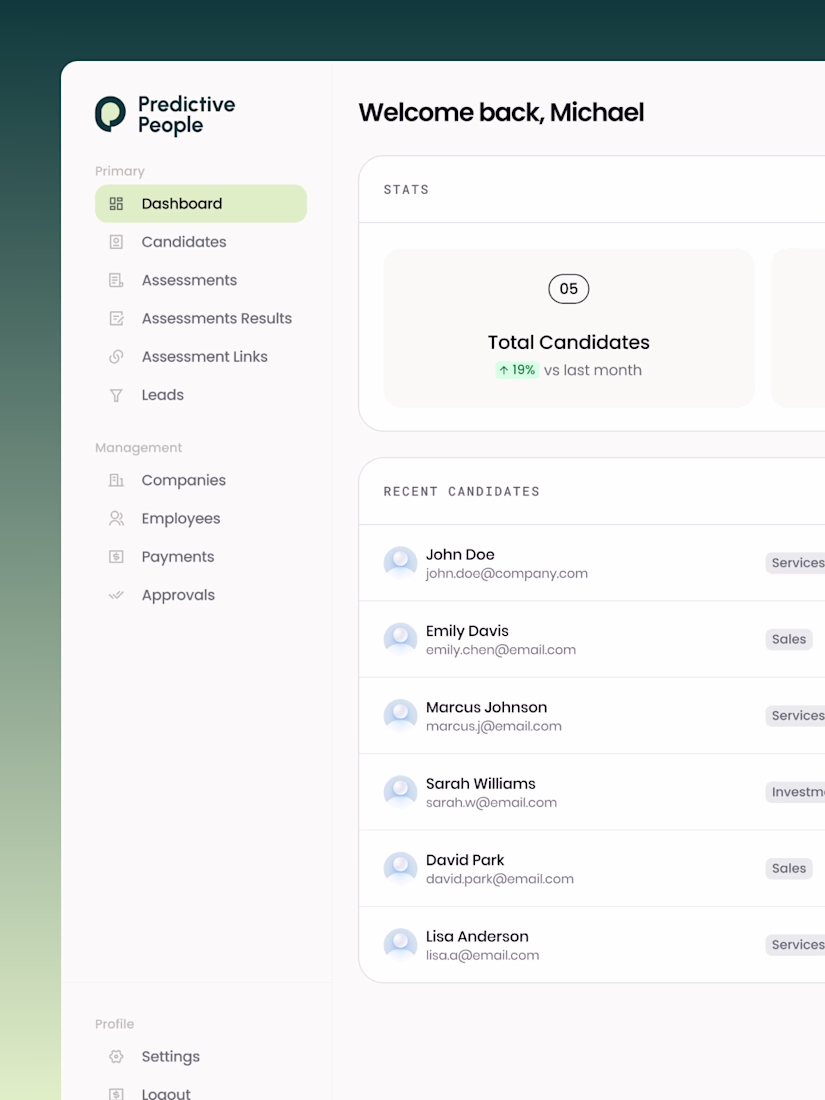Click John Doe's avatar icon
This screenshot has width=825, height=1100.
[x=401, y=563]
